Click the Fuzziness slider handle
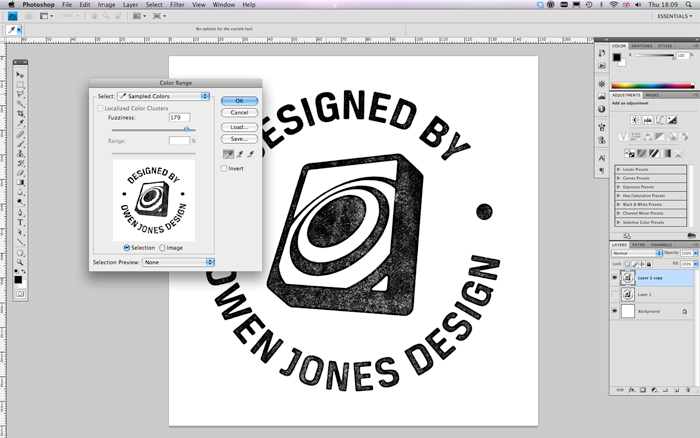 pyautogui.click(x=187, y=129)
